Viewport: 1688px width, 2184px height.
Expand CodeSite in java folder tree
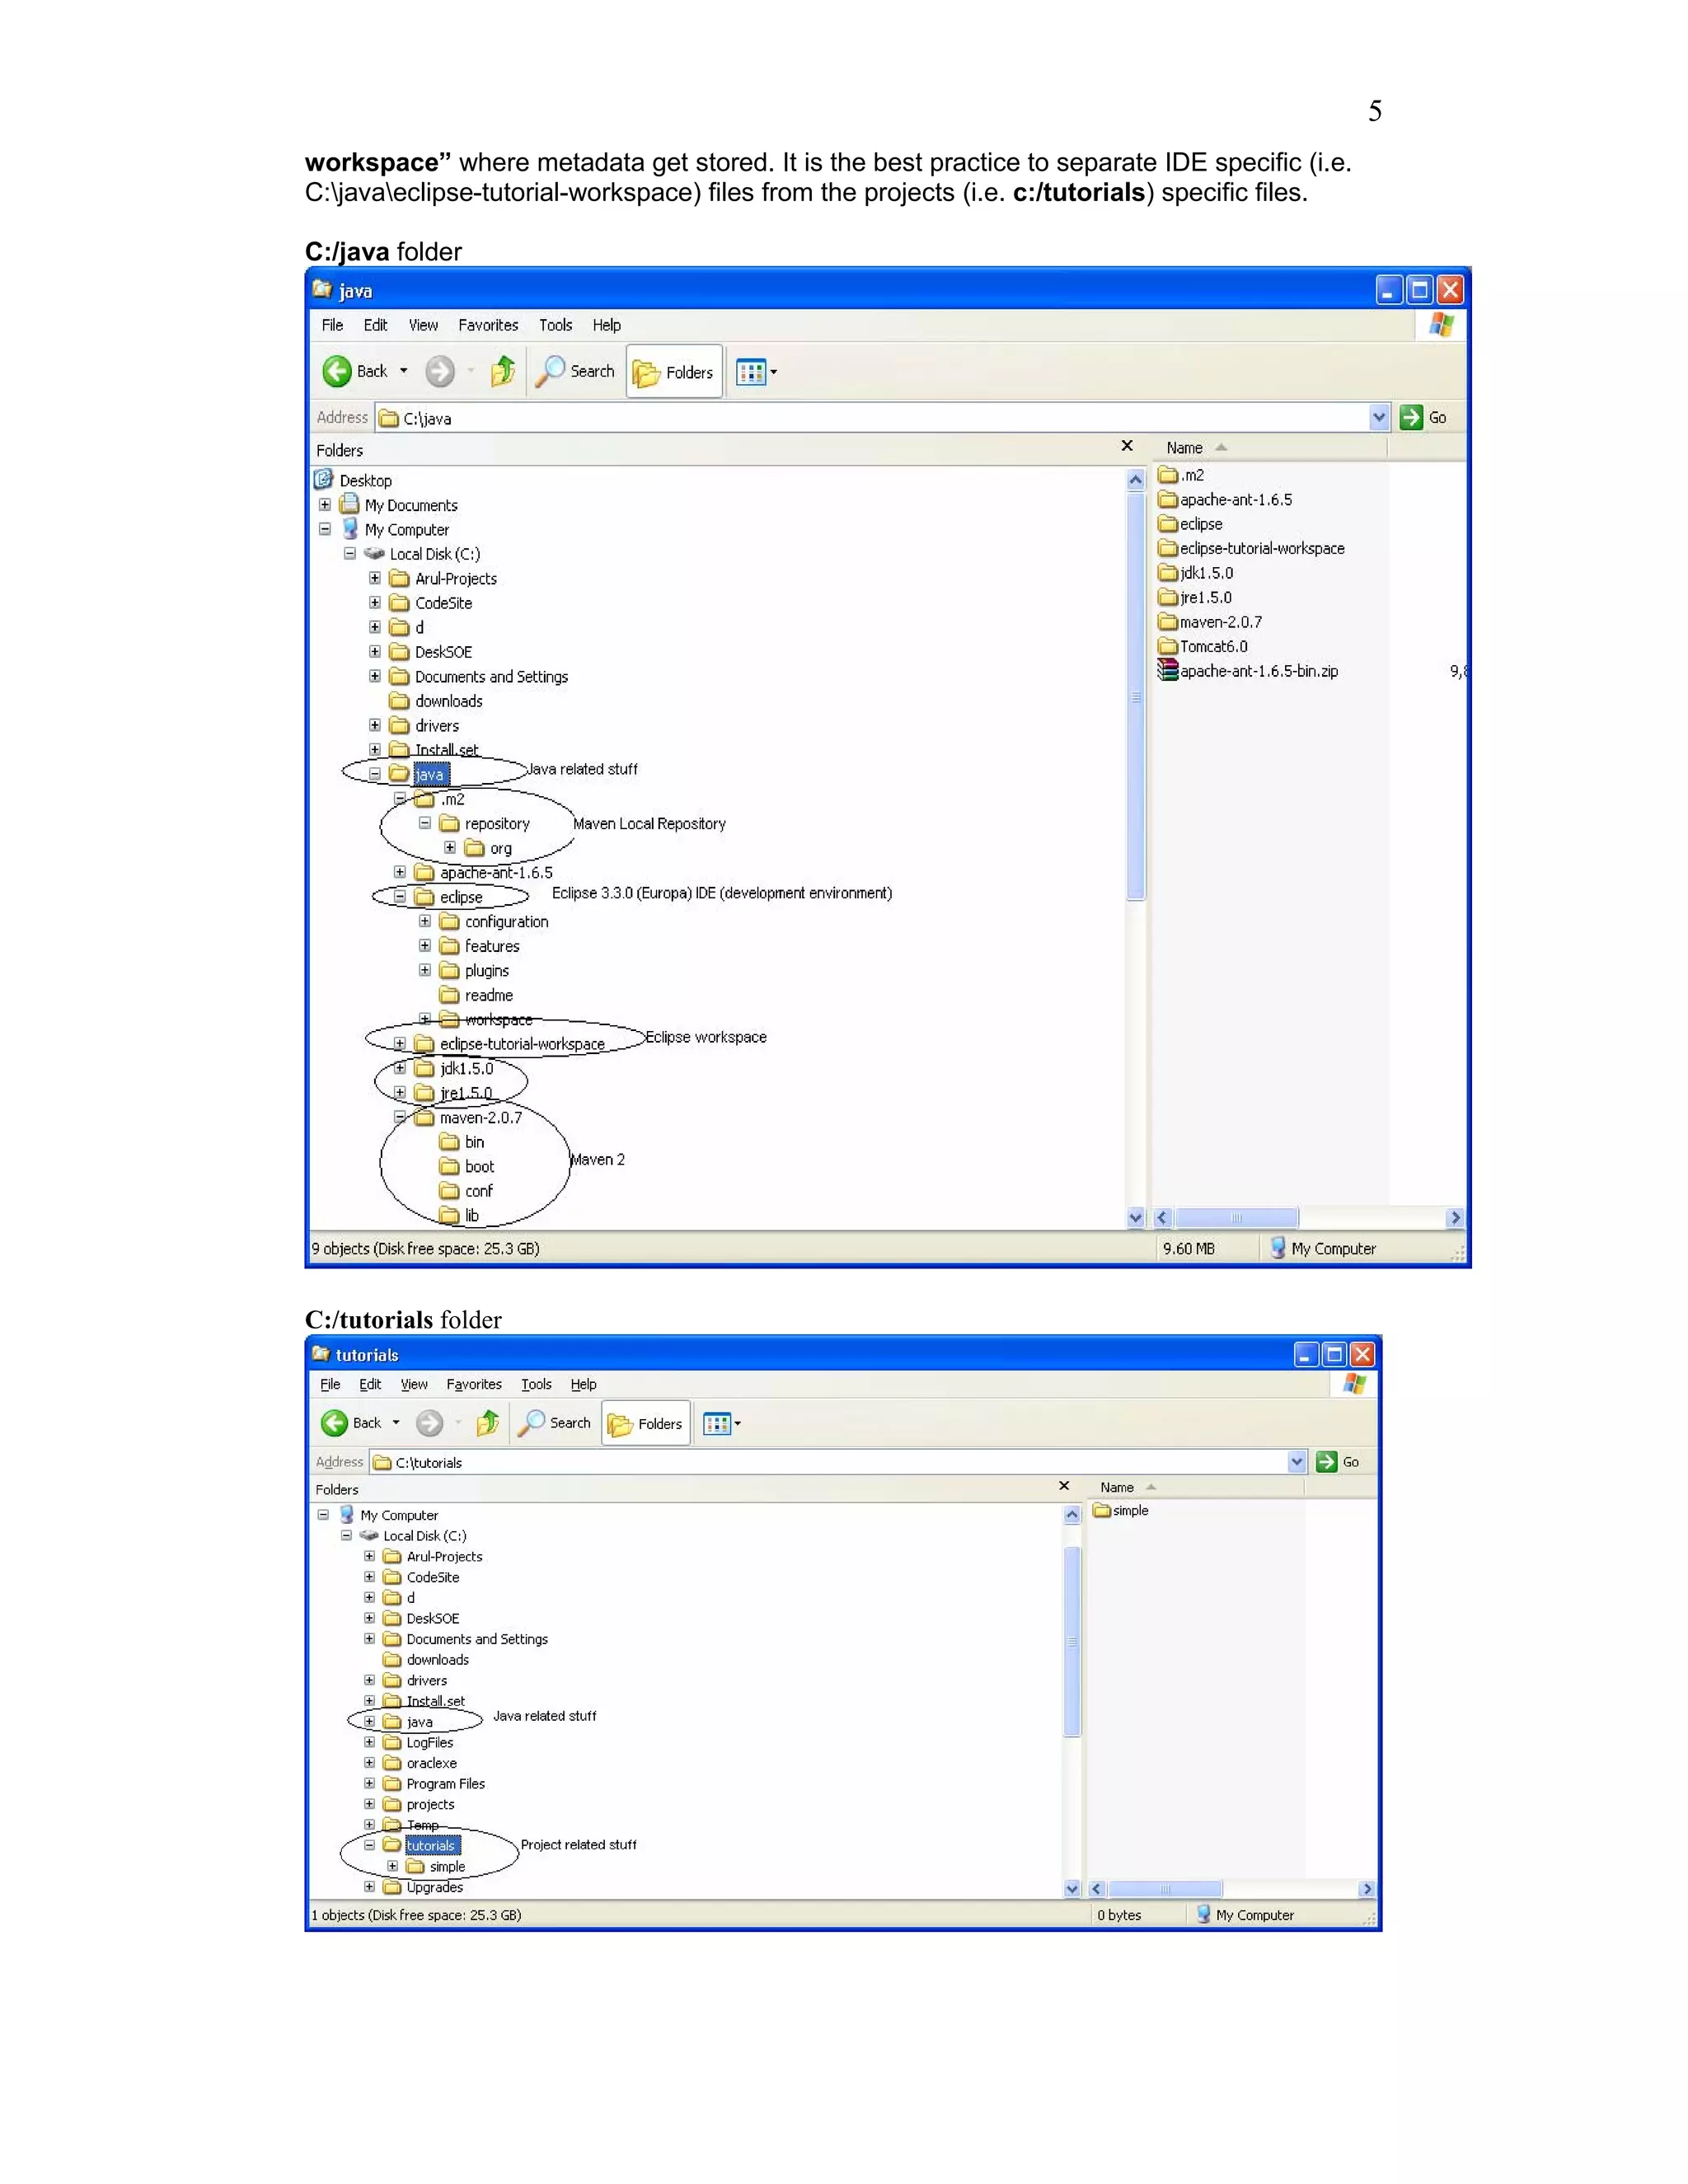(375, 603)
